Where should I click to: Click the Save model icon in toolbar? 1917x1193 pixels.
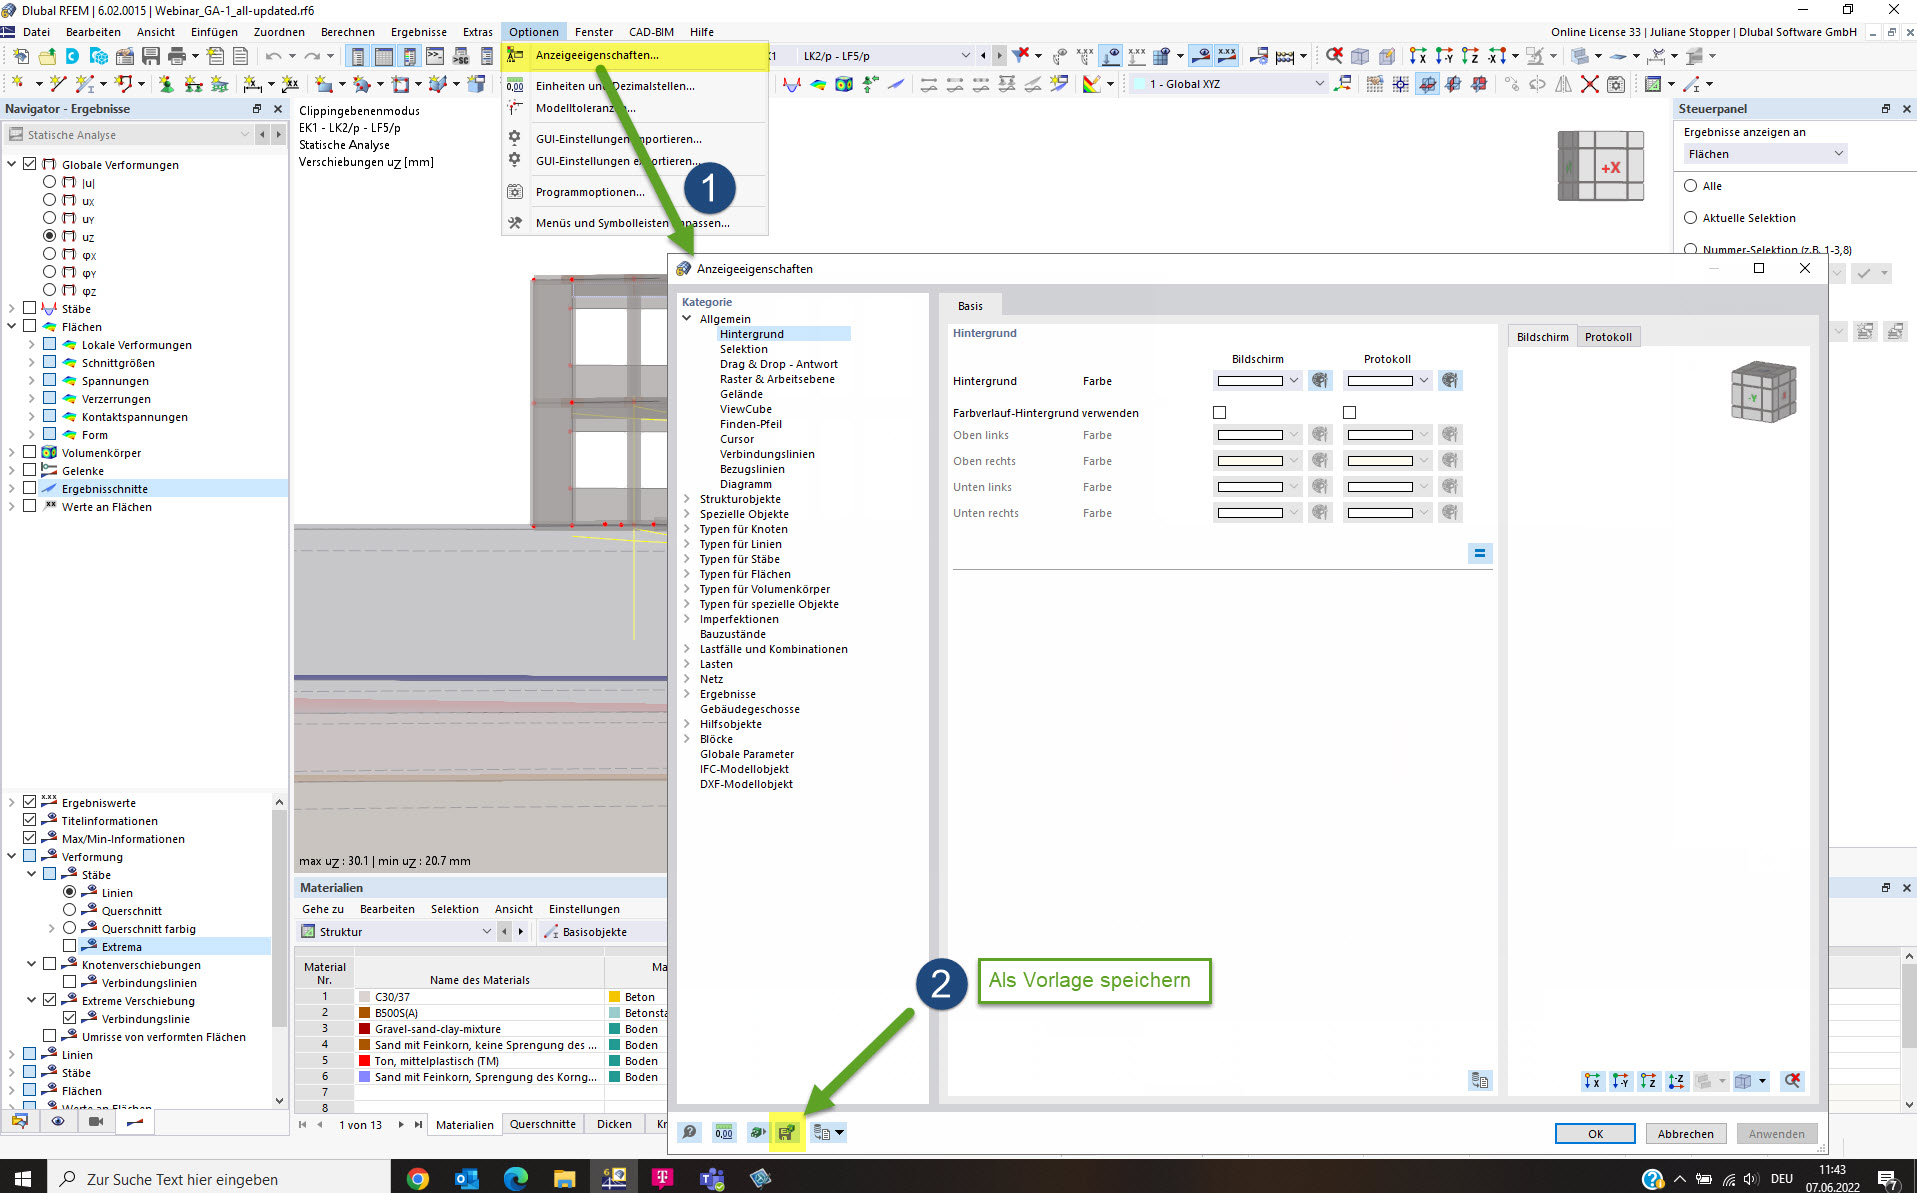151,56
